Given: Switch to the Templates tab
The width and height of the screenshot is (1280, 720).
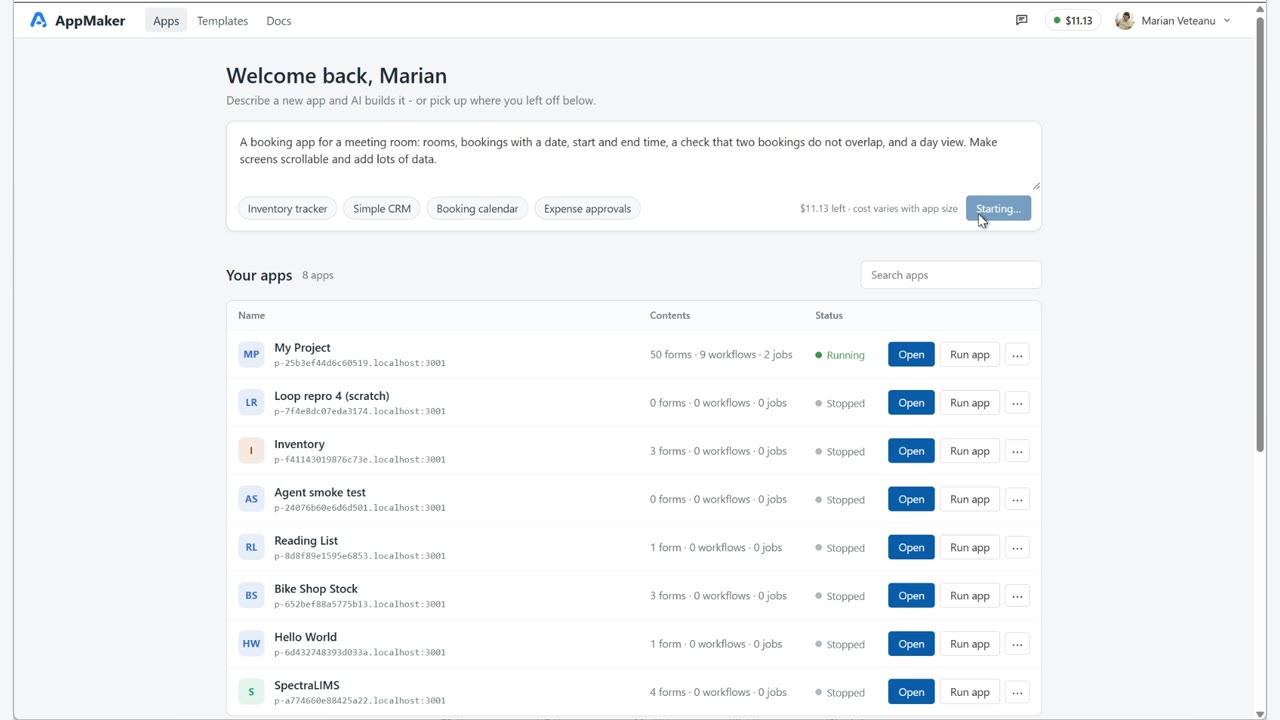Looking at the screenshot, I should pyautogui.click(x=222, y=20).
